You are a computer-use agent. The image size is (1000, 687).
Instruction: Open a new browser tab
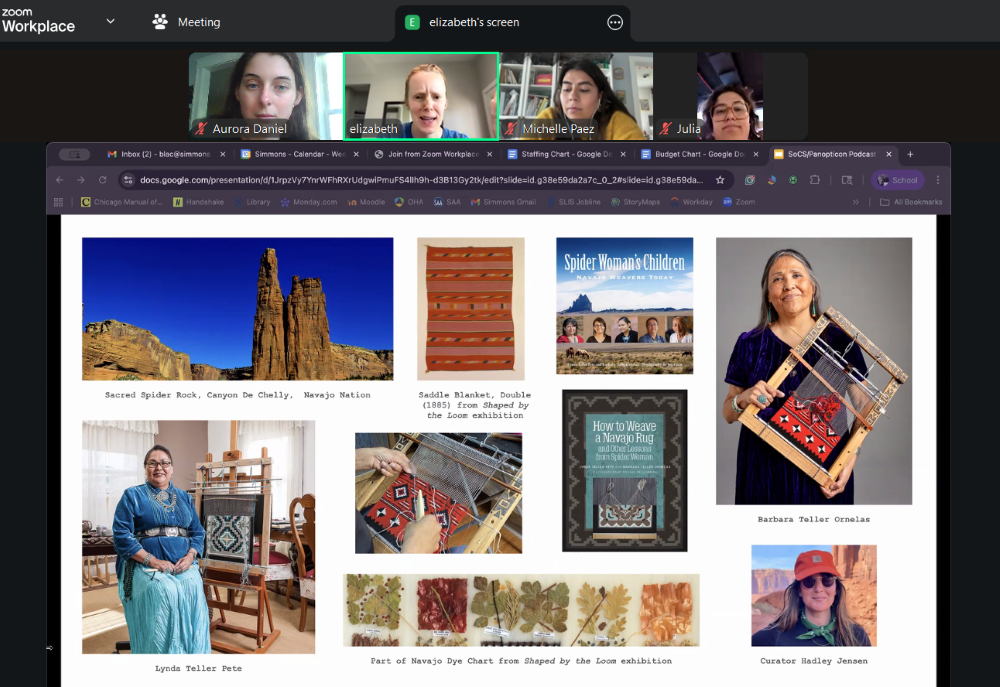tap(910, 155)
